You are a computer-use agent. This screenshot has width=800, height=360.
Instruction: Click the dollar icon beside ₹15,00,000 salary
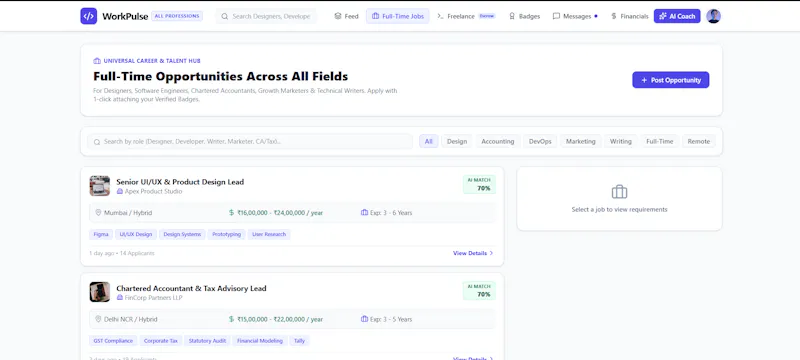[232, 319]
